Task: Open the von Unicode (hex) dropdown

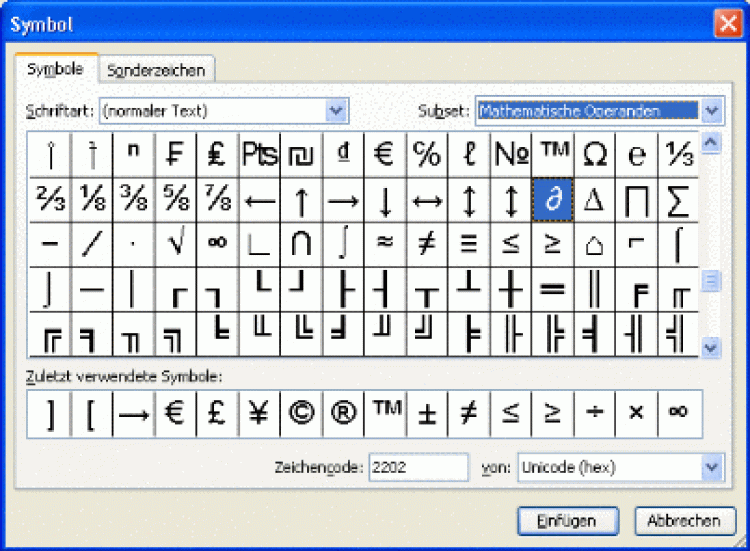Action: tap(712, 467)
